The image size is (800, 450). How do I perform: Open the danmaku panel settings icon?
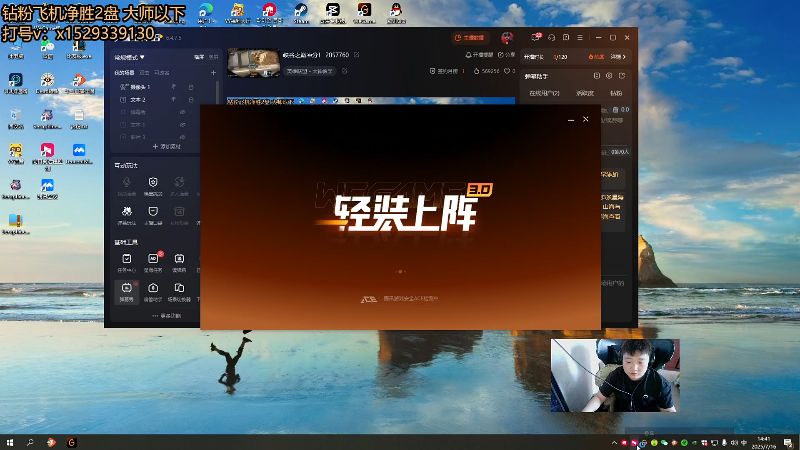(609, 76)
